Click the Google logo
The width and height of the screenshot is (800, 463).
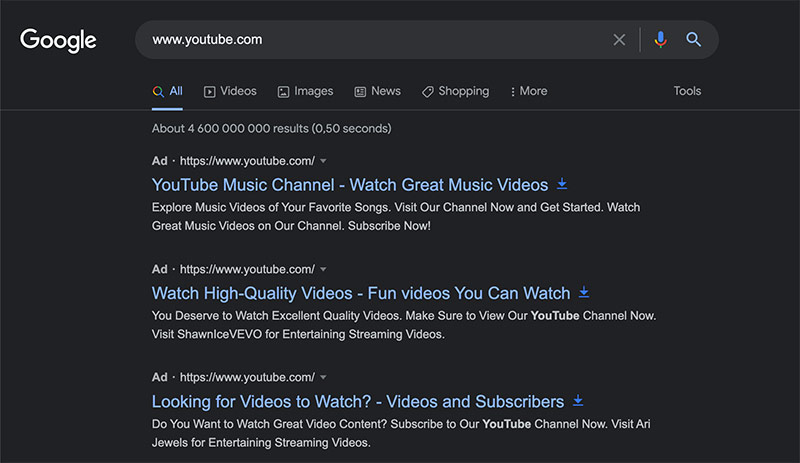point(58,40)
